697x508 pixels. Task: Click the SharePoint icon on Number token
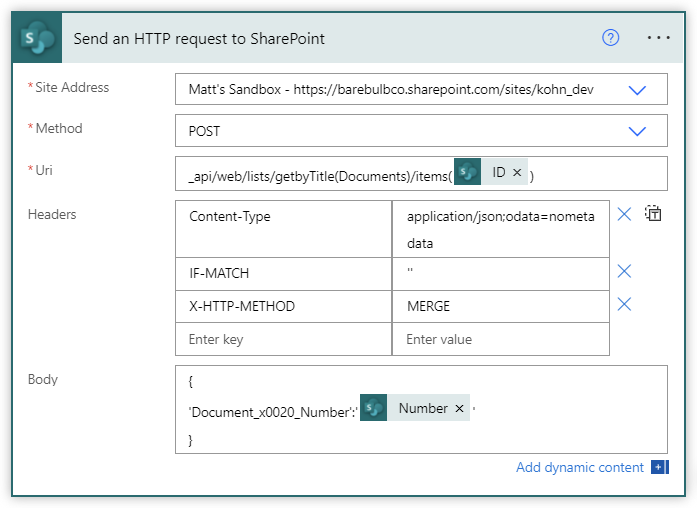point(373,408)
